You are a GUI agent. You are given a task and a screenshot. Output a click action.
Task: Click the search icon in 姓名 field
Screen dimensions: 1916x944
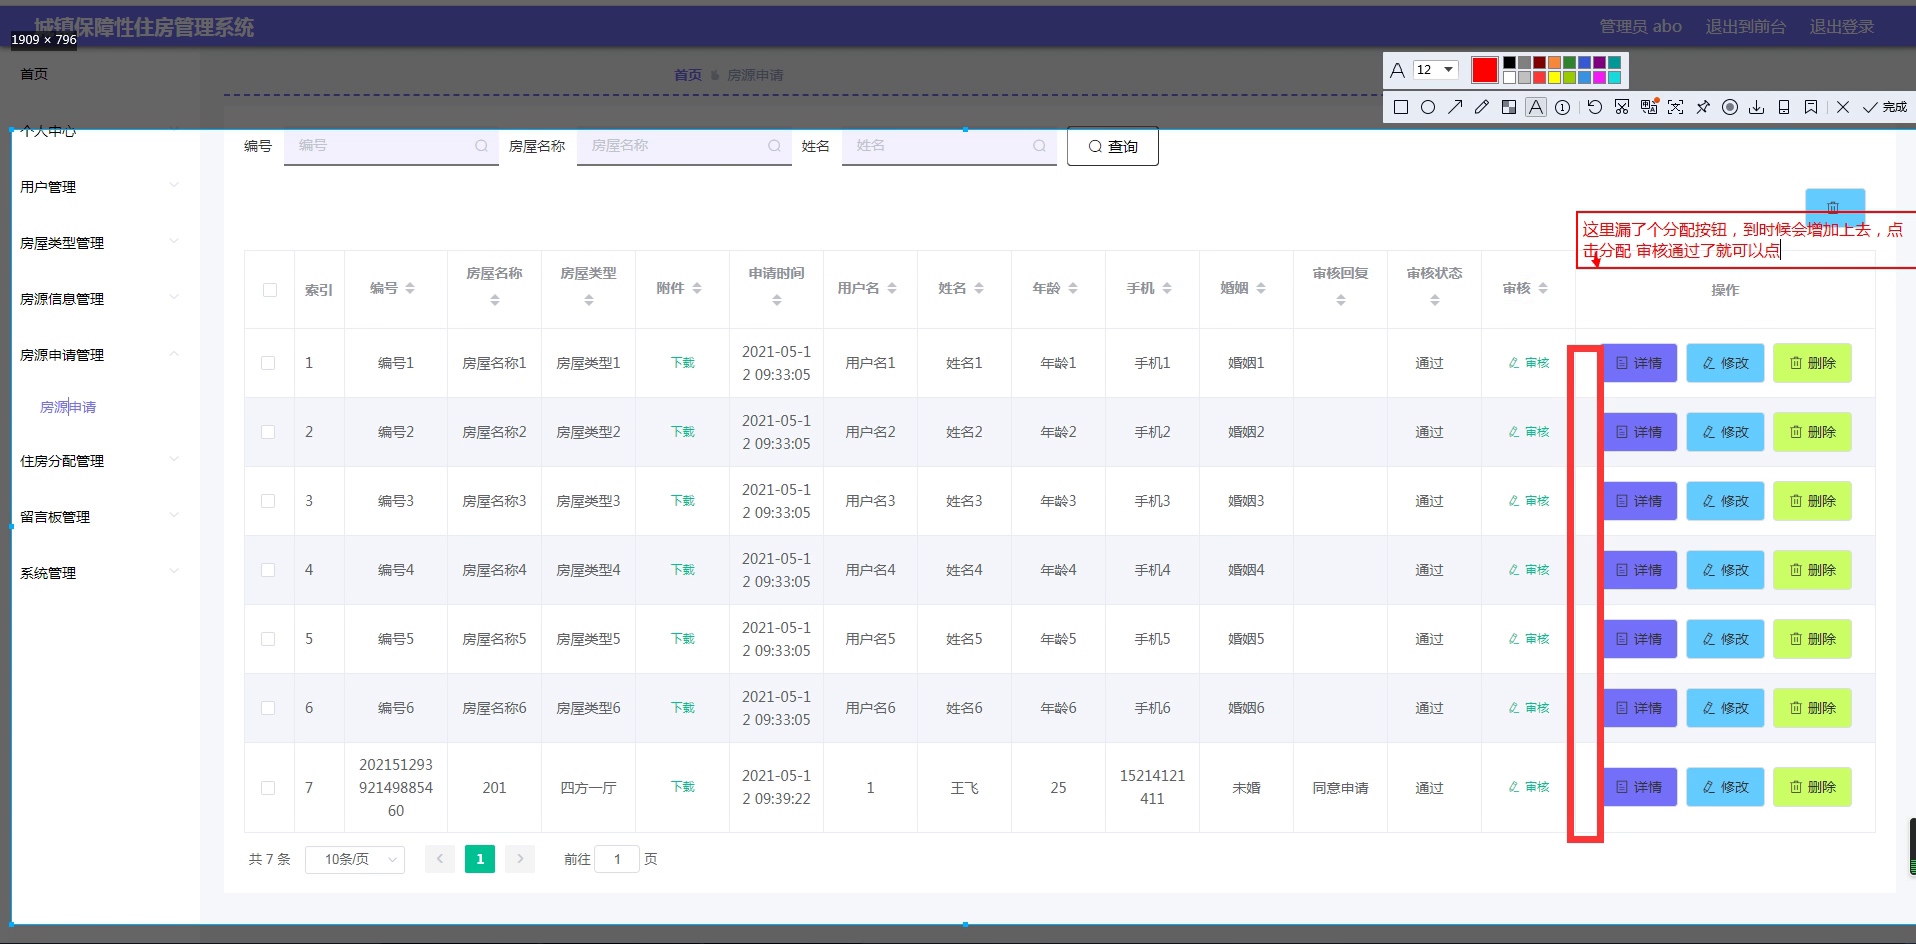pos(1039,146)
